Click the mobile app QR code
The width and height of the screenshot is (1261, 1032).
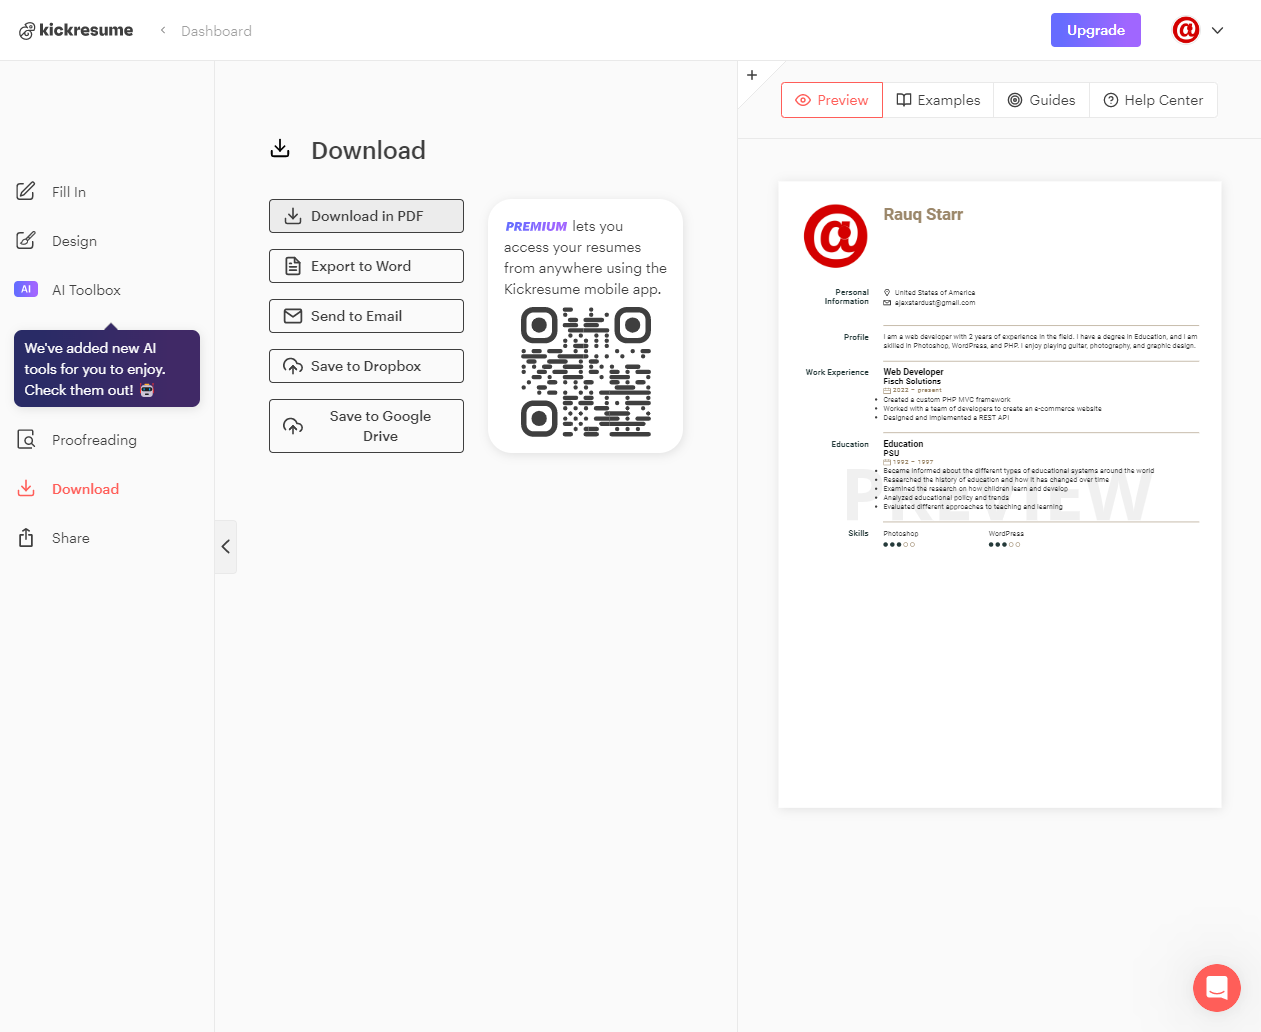586,372
